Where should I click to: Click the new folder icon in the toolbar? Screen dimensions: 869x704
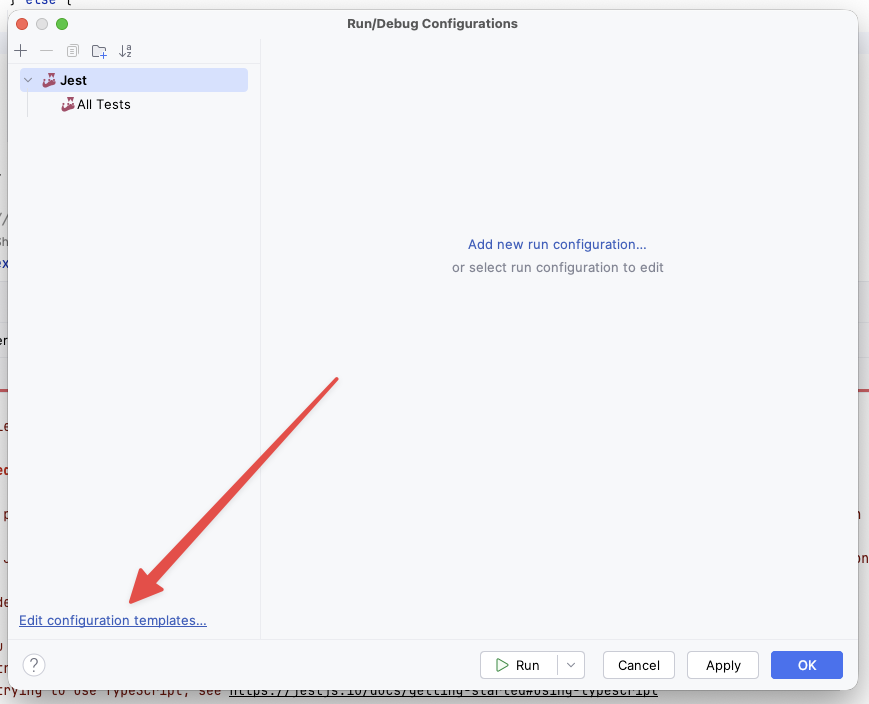[98, 51]
